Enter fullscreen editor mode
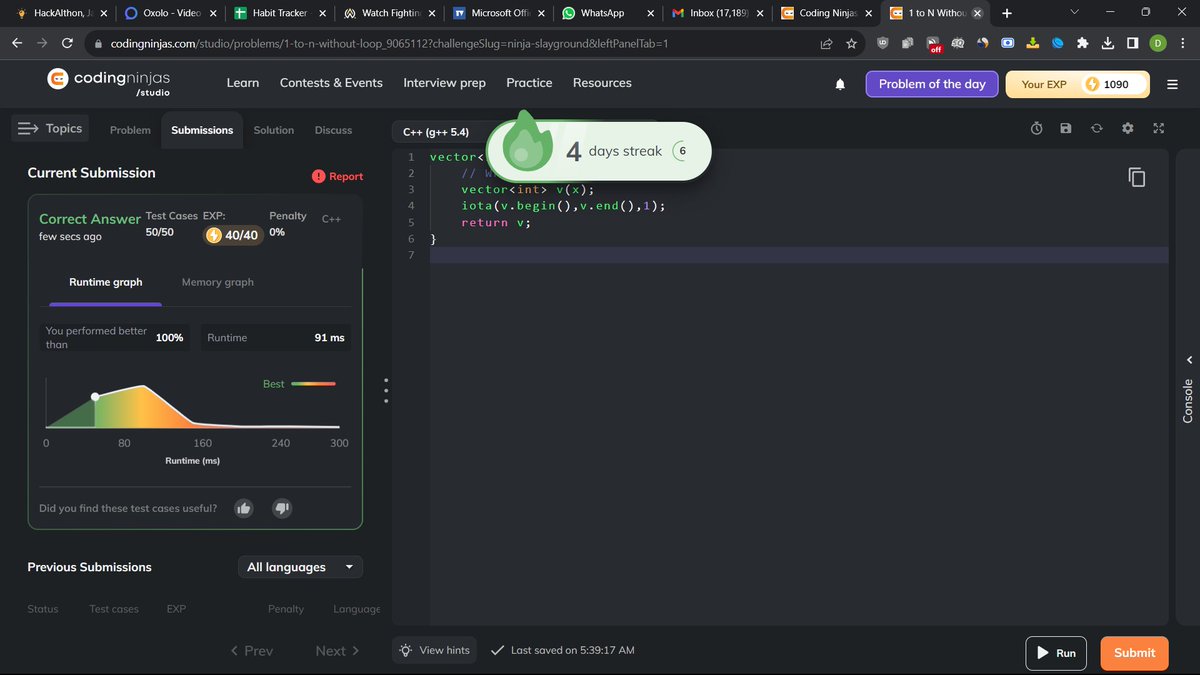 click(x=1158, y=128)
